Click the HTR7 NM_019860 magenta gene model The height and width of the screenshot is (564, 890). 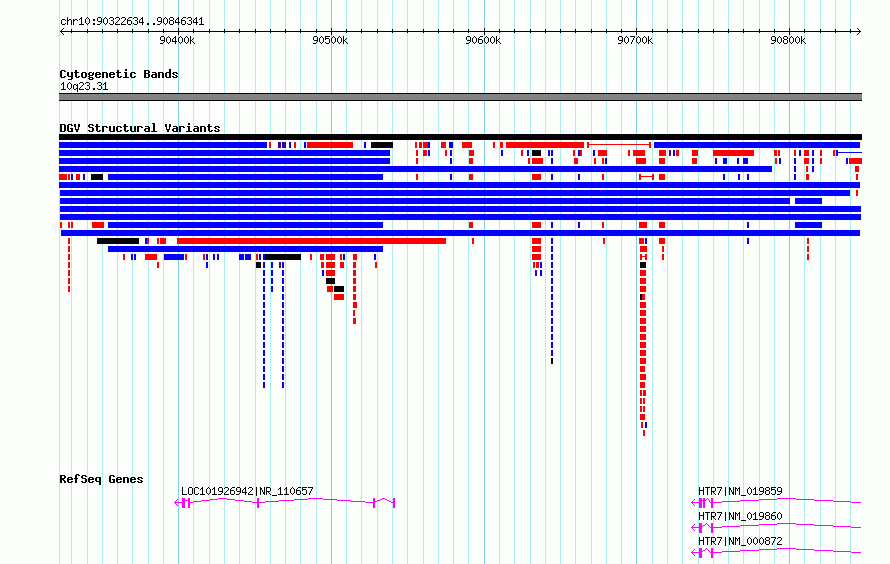point(776,527)
